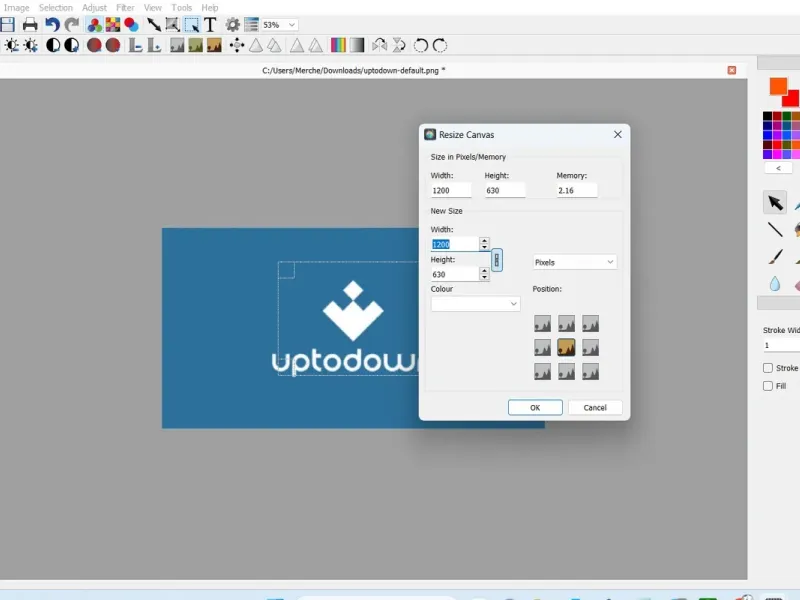The height and width of the screenshot is (600, 800).
Task: Enable the Stroke checkbox
Action: 768,368
